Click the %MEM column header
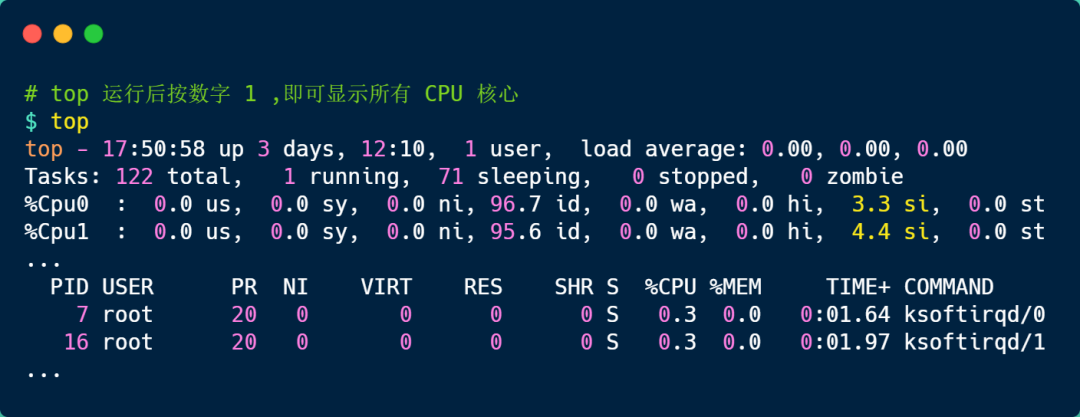The image size is (1080, 417). 736,287
